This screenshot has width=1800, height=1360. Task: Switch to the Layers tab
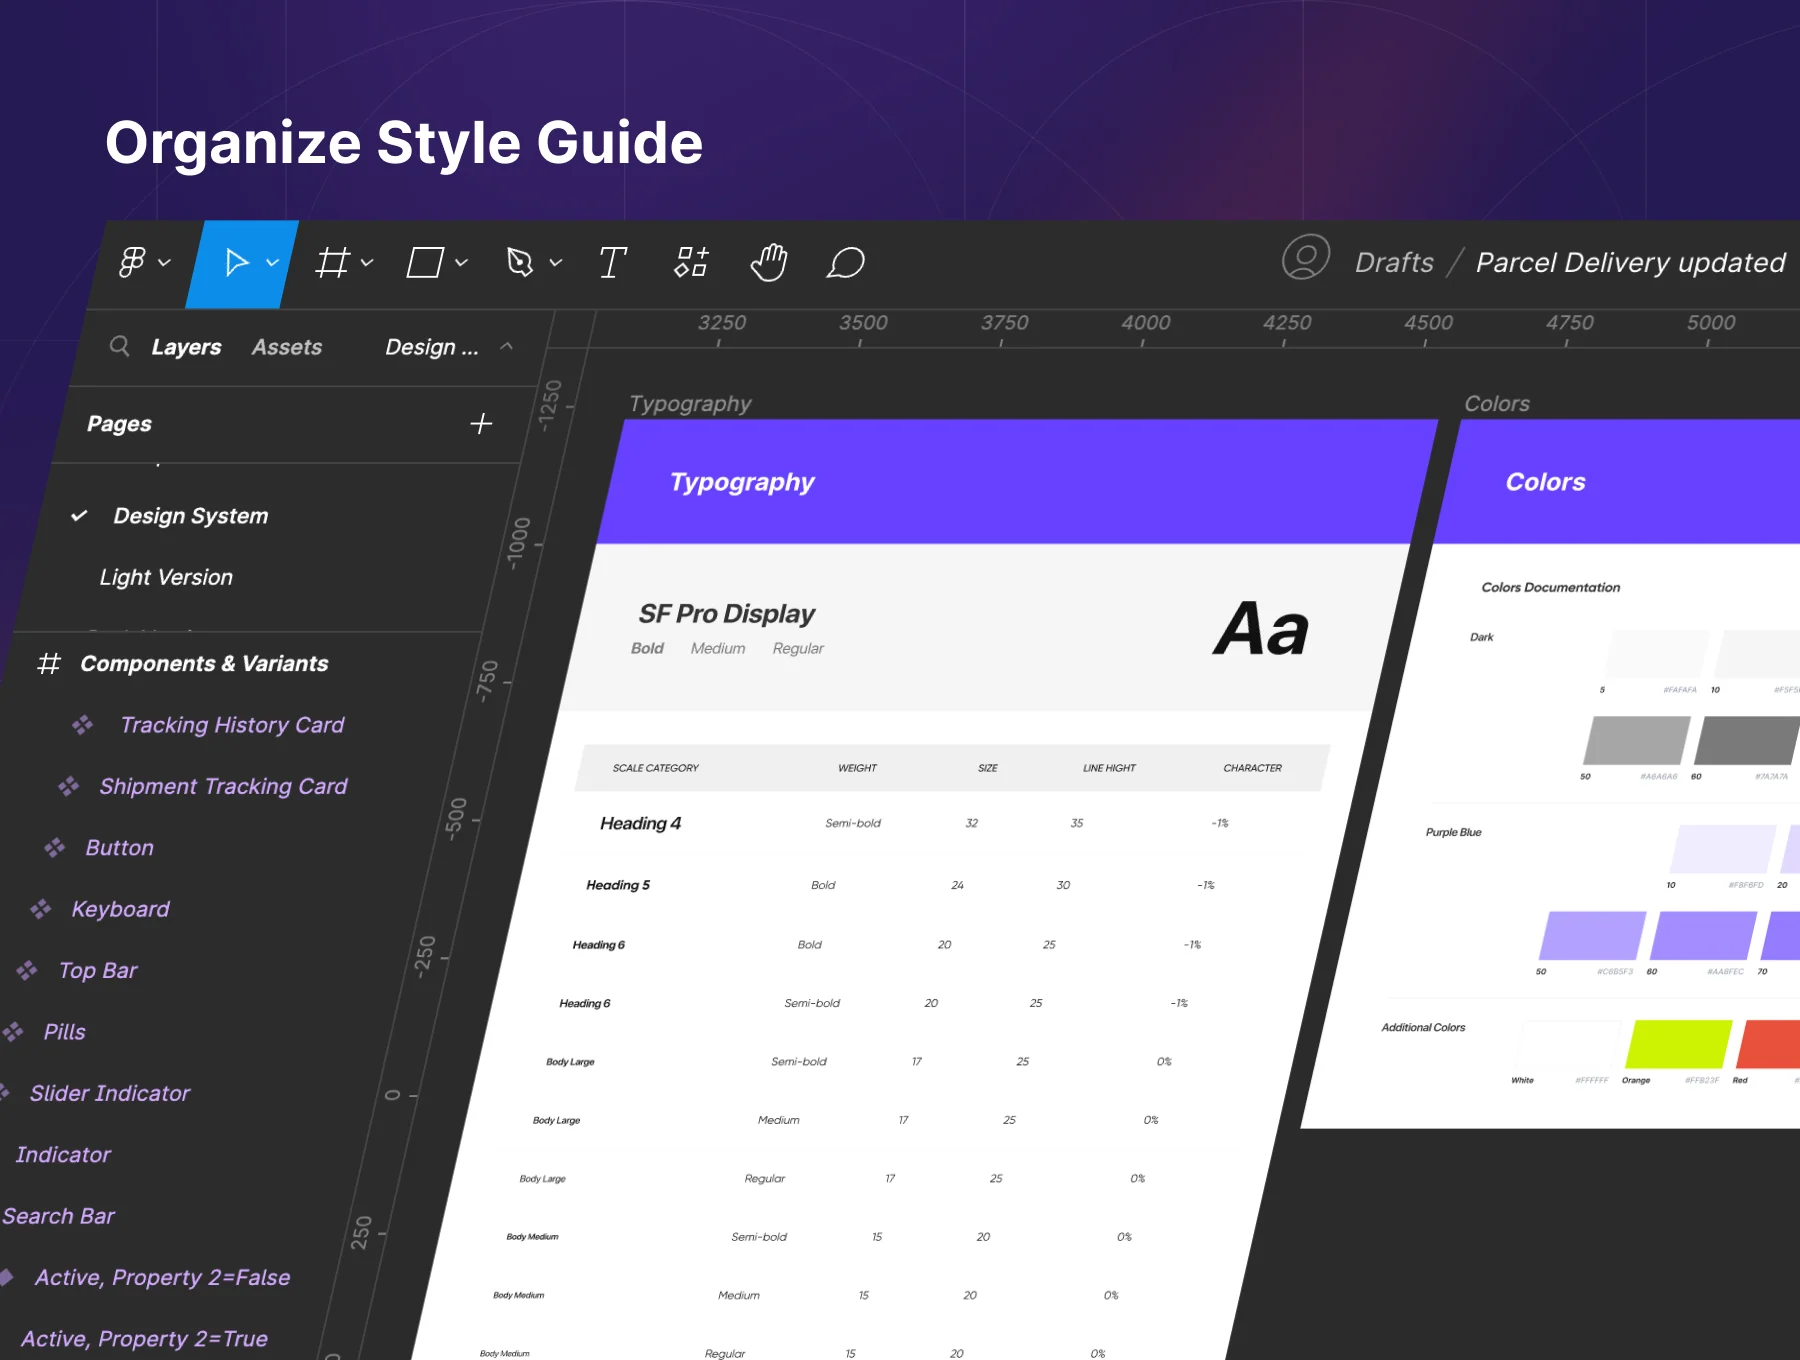coord(186,347)
